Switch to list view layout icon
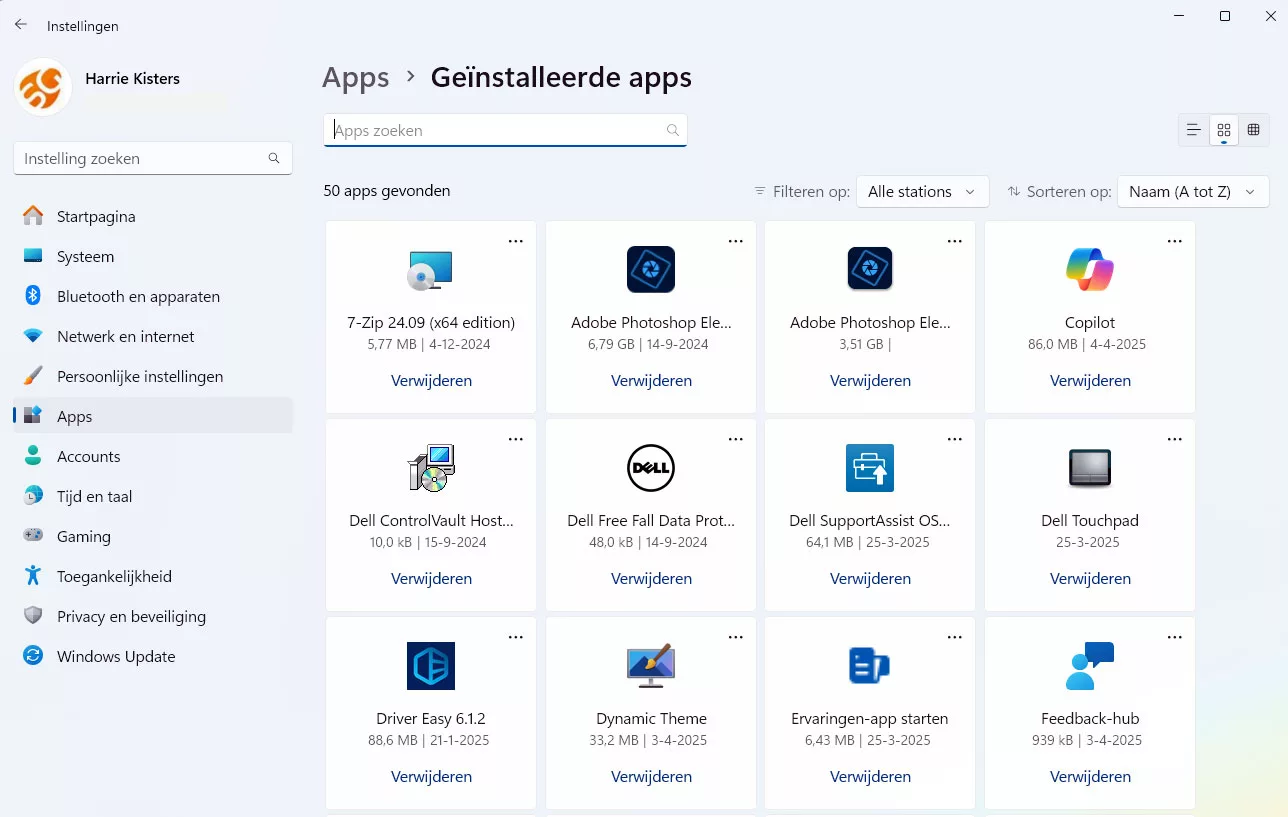1288x817 pixels. [1193, 130]
